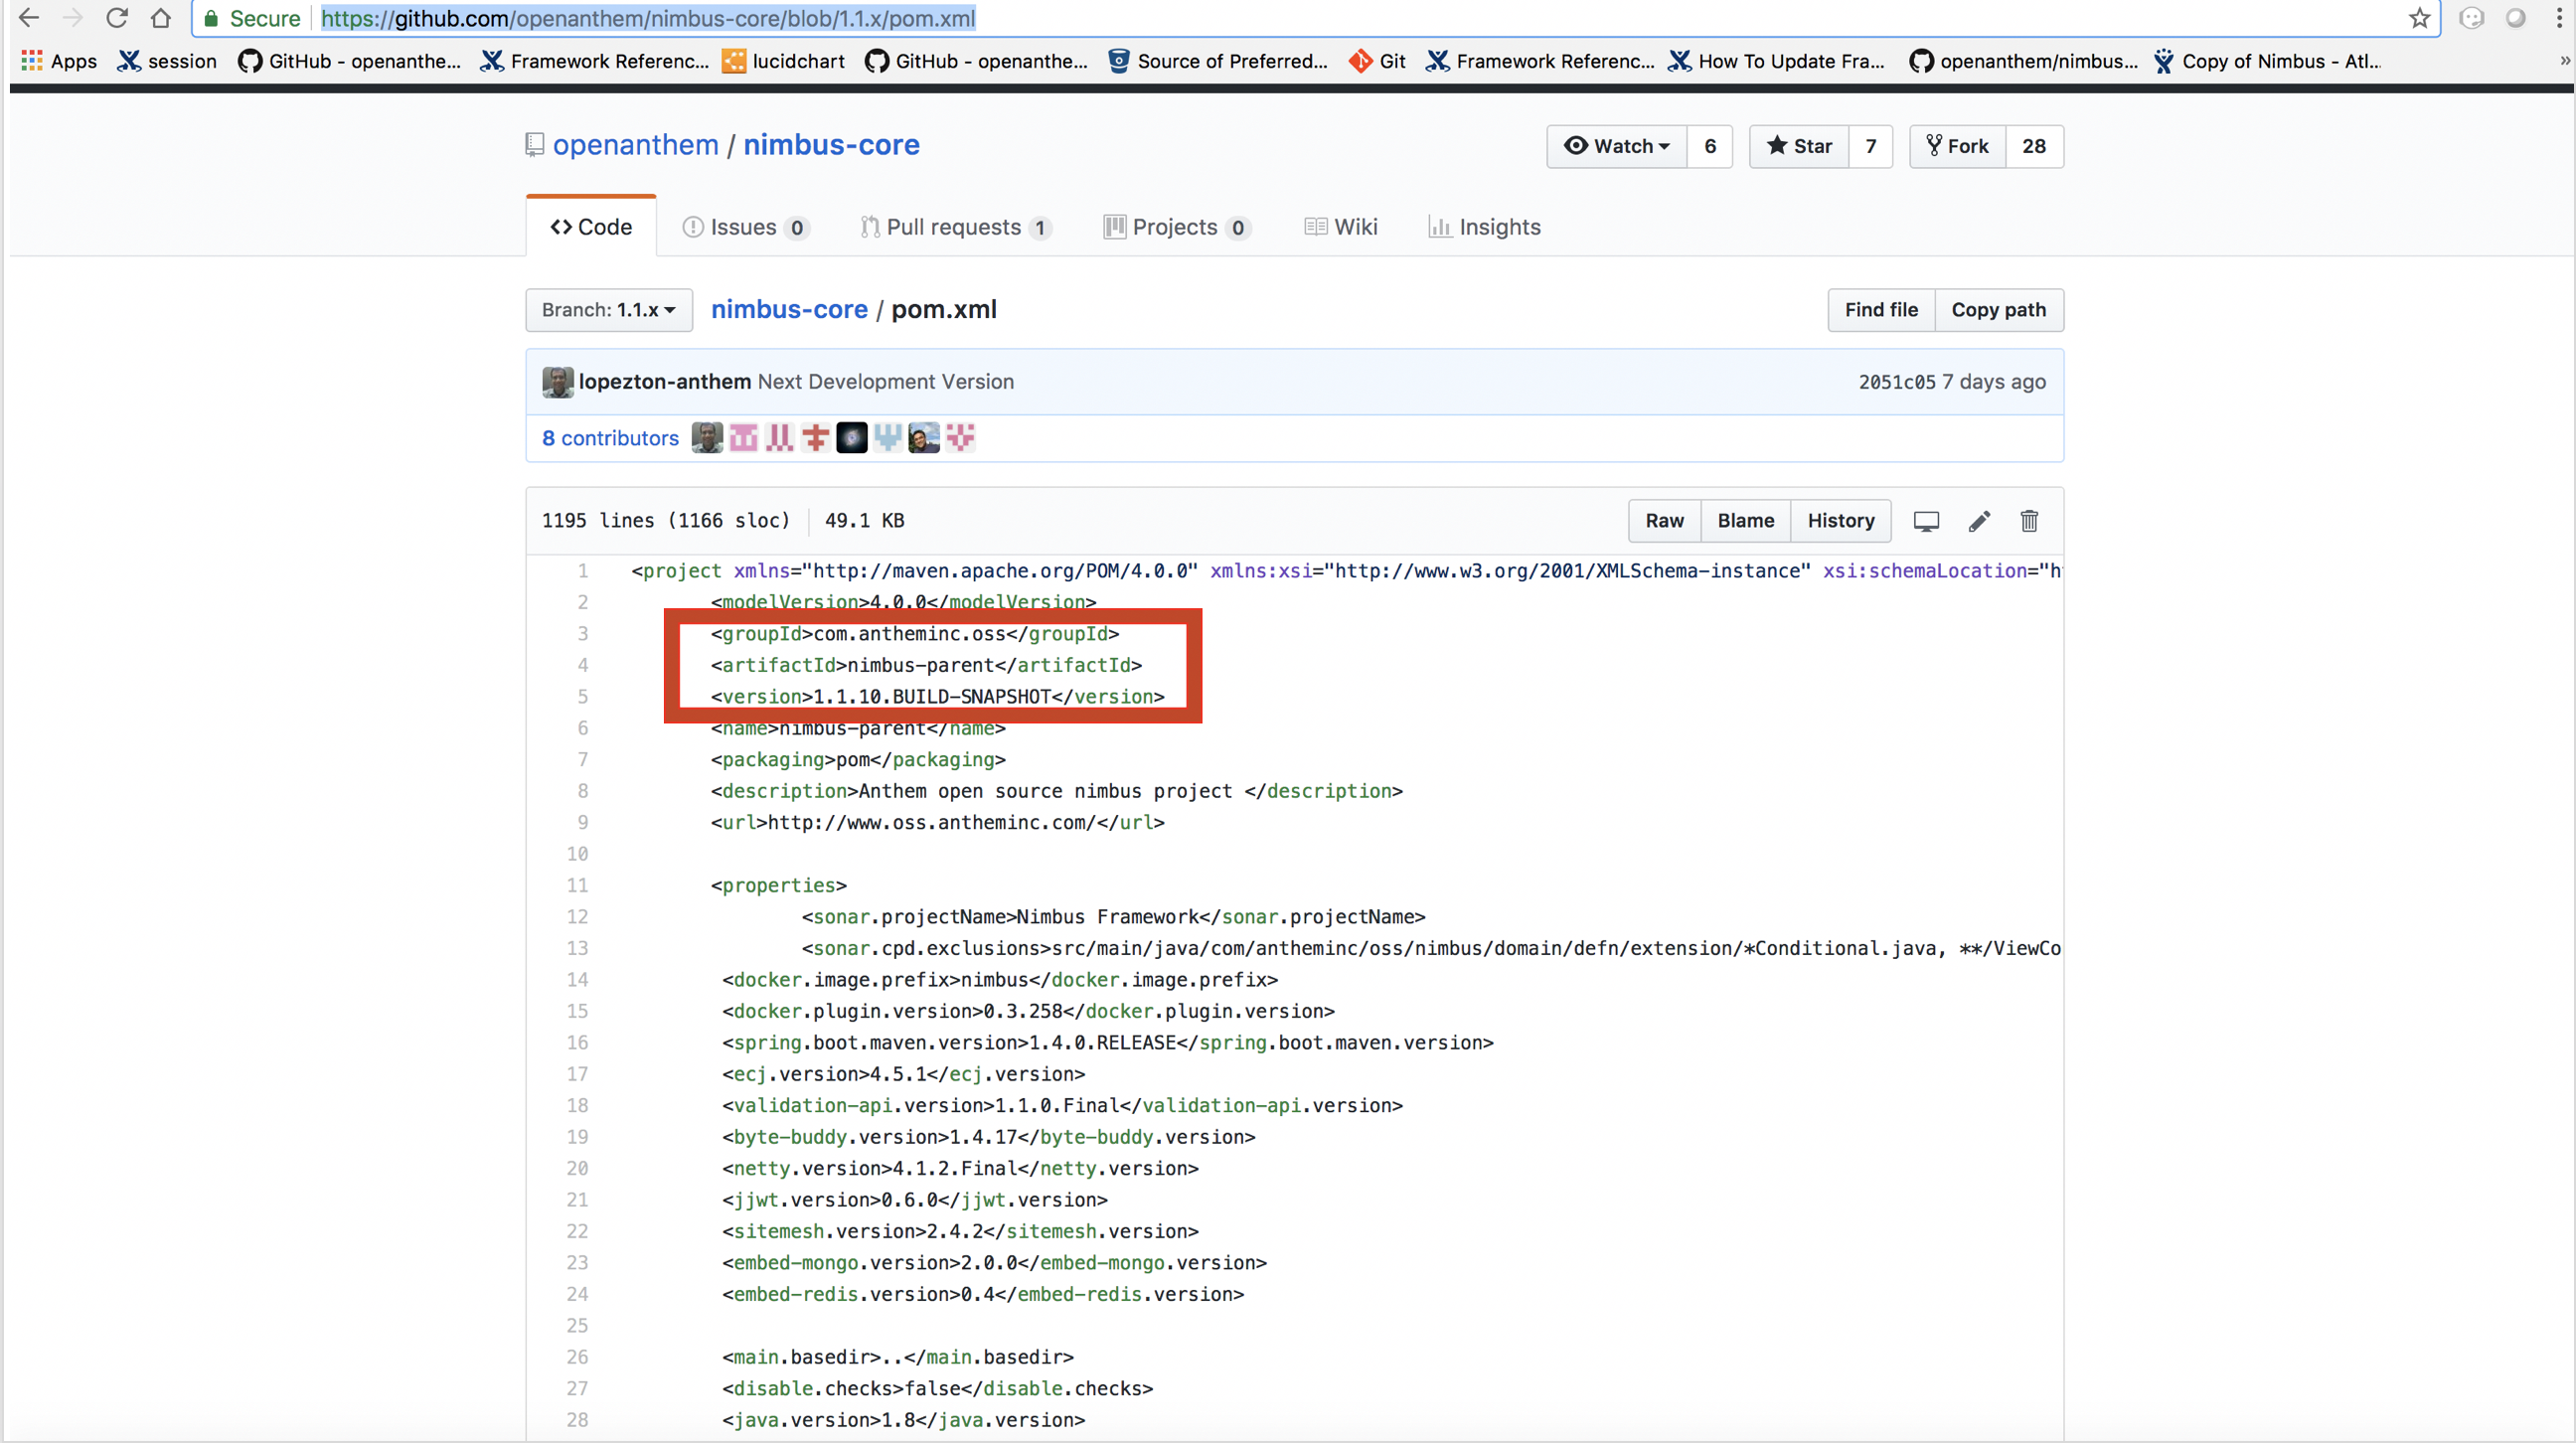2576x1443 pixels.
Task: Open 'Copy of Nimbus - Atl...' bookmark
Action: tap(2267, 61)
